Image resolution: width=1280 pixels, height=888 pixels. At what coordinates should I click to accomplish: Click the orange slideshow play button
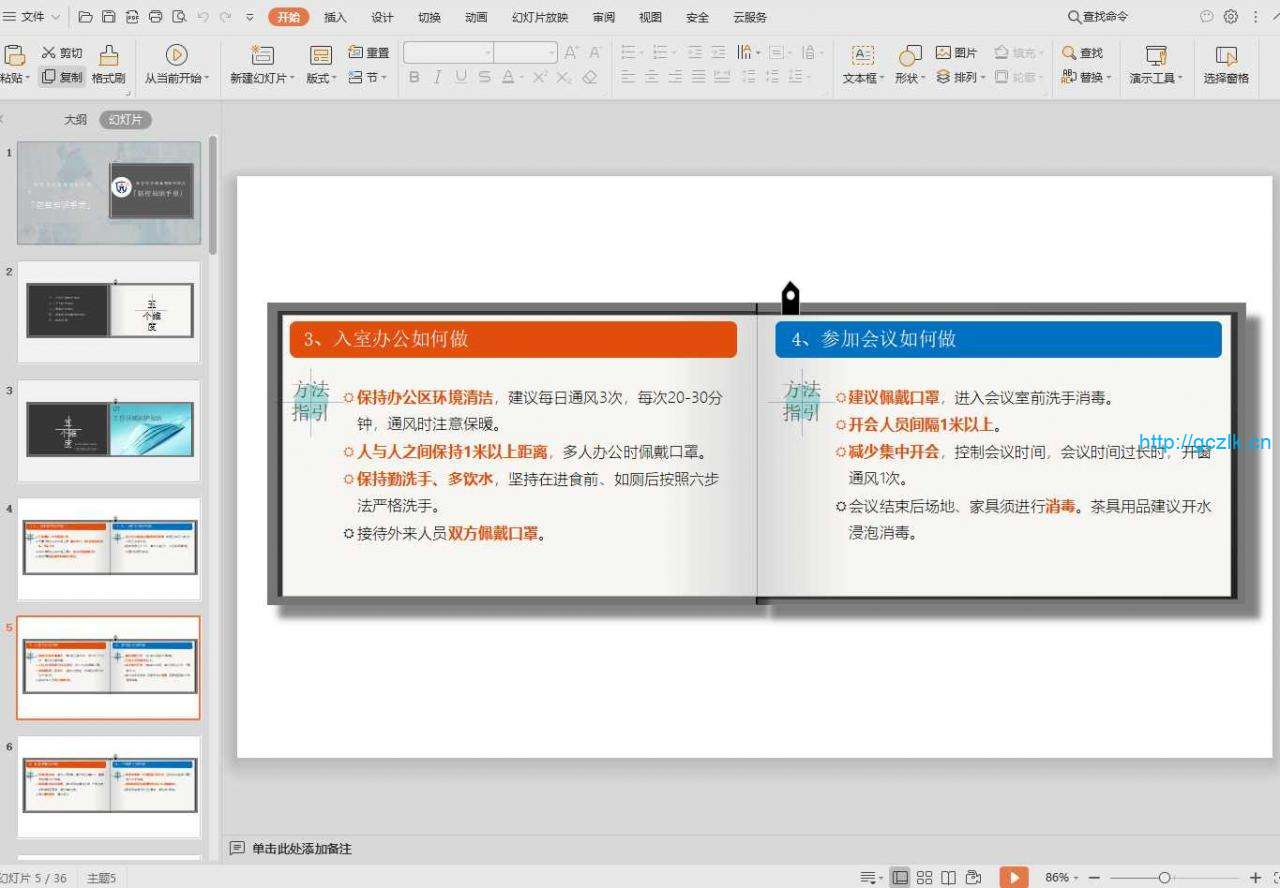pyautogui.click(x=1013, y=877)
